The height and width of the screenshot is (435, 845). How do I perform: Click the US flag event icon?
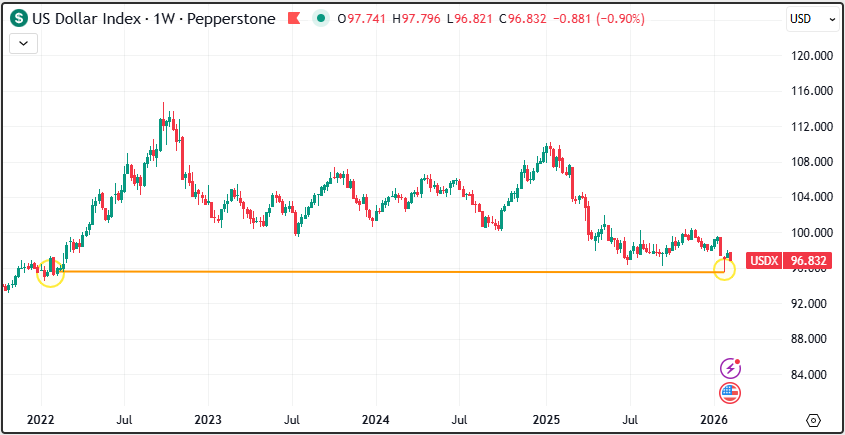point(730,392)
